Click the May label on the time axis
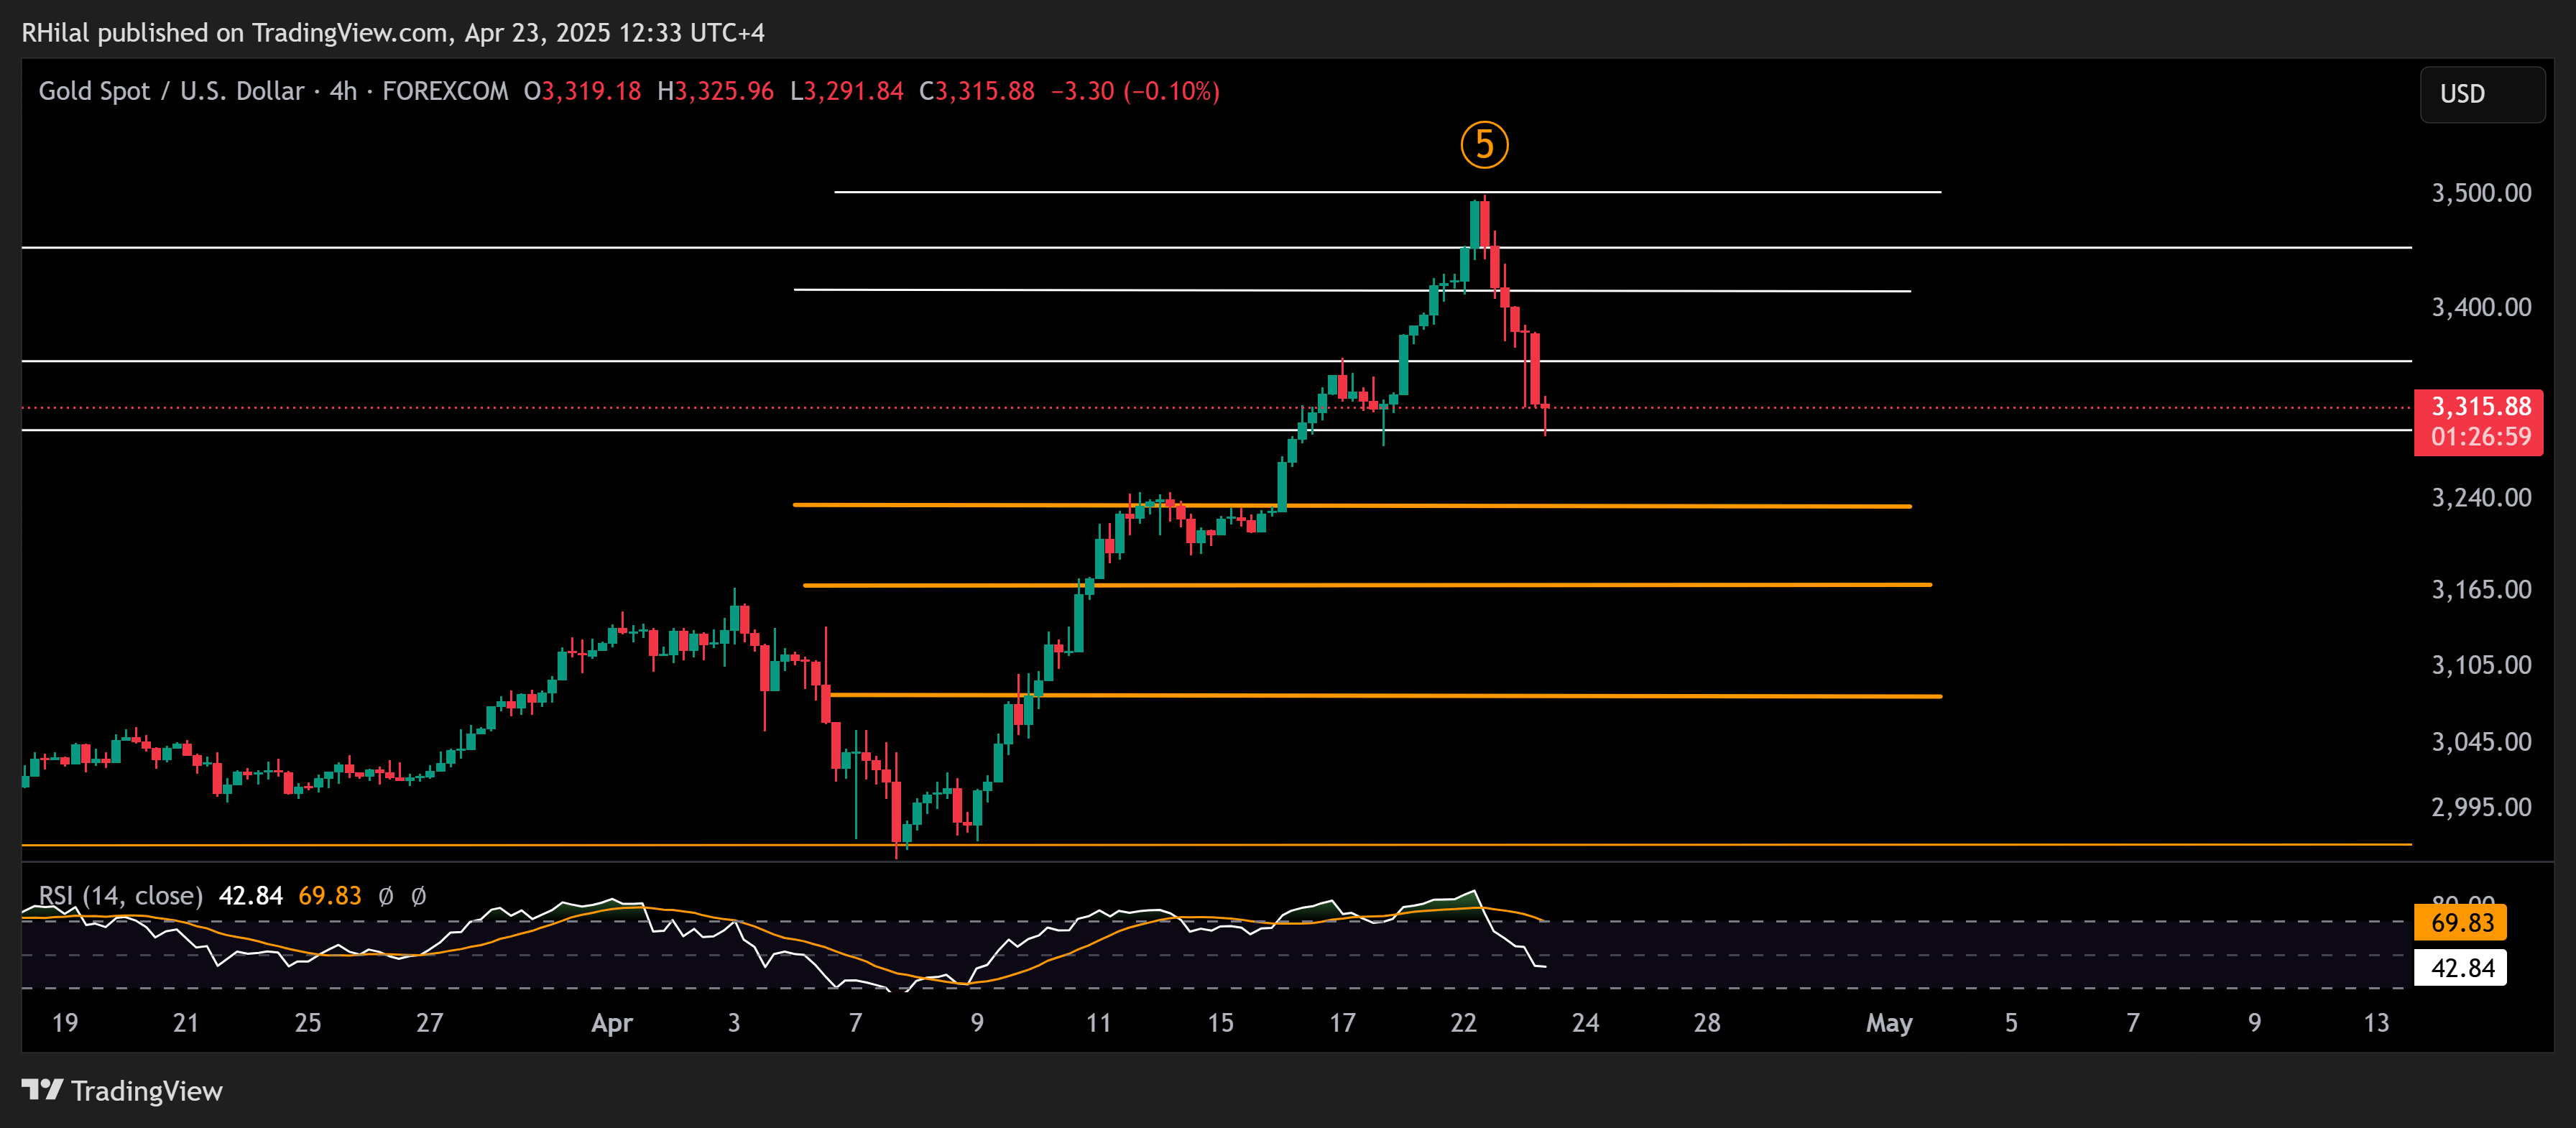This screenshot has height=1128, width=2576. click(1890, 1023)
